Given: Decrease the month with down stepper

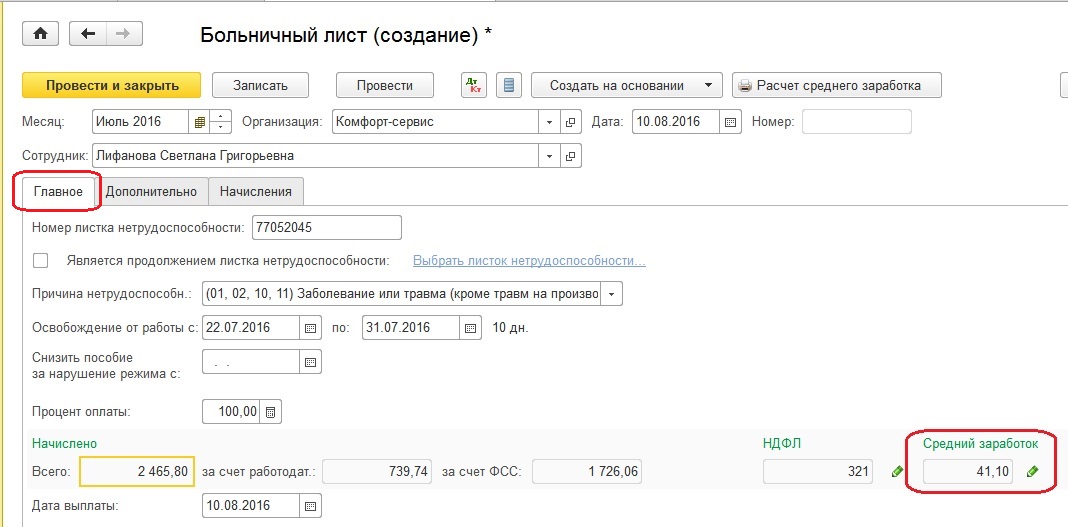Looking at the screenshot, I should (221, 129).
